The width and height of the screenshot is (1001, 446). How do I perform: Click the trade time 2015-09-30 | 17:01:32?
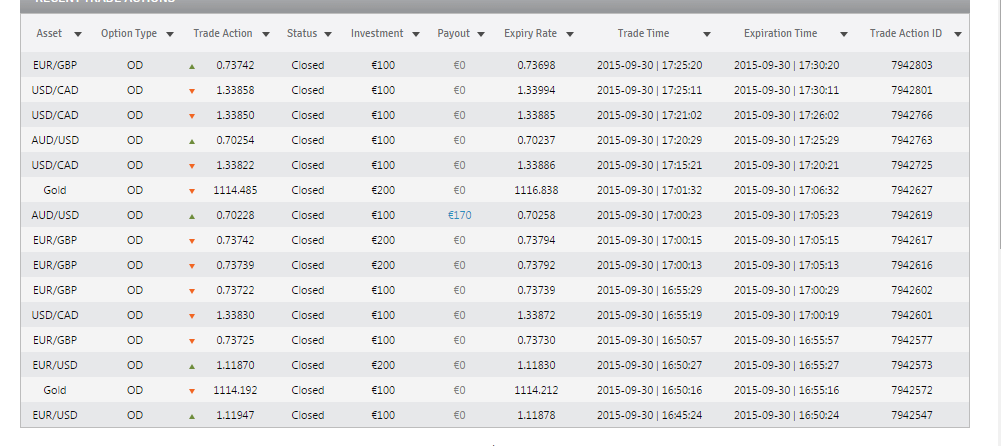click(649, 190)
